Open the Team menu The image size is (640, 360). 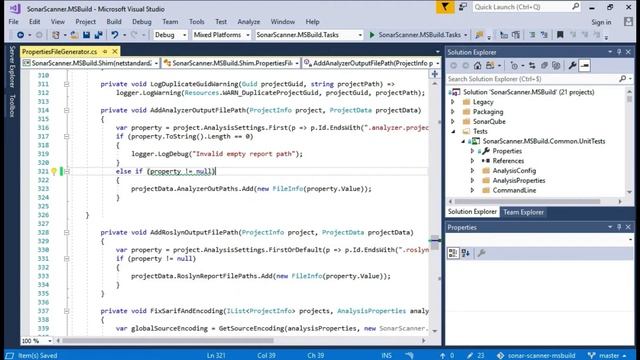170,22
